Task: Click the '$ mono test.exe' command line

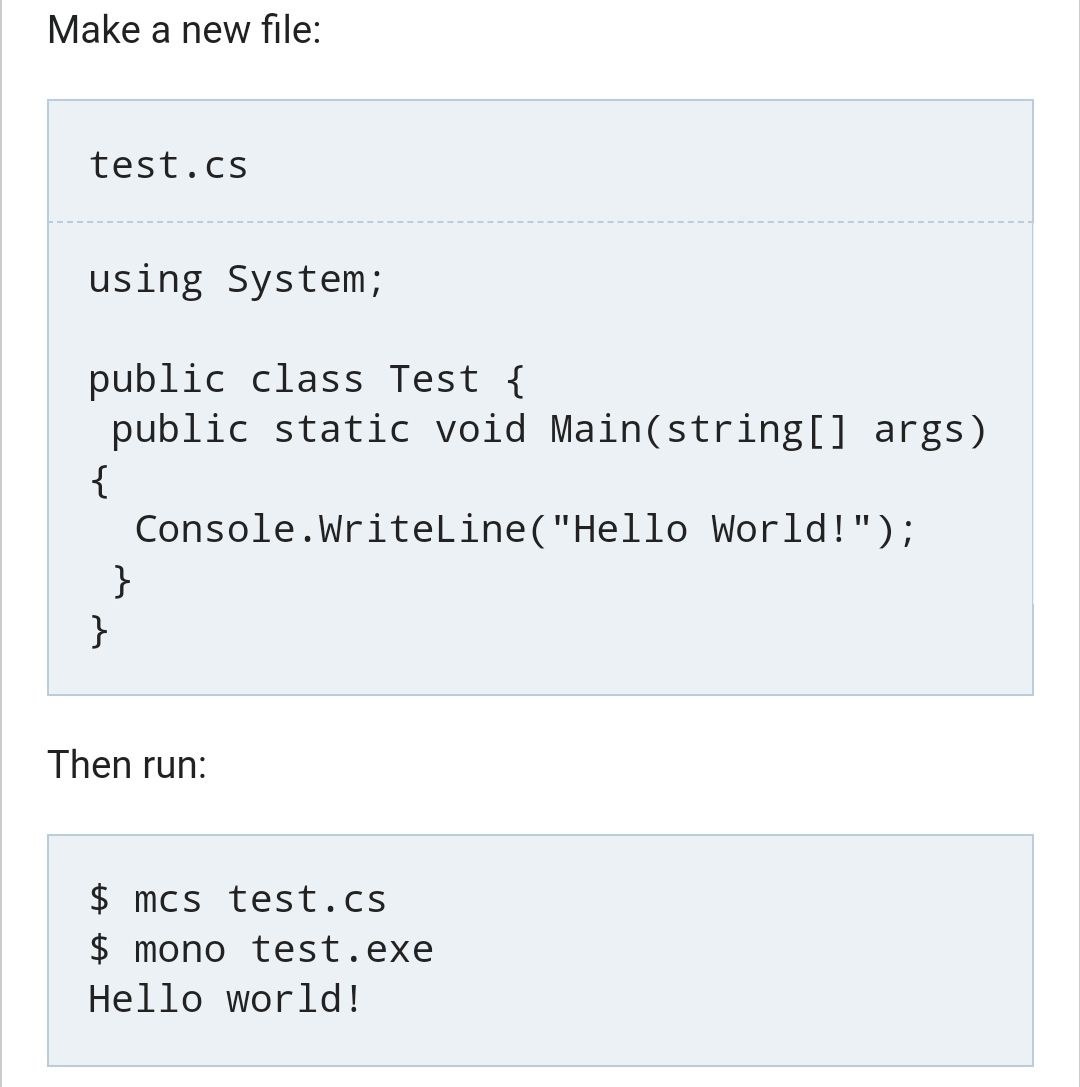Action: (x=261, y=949)
